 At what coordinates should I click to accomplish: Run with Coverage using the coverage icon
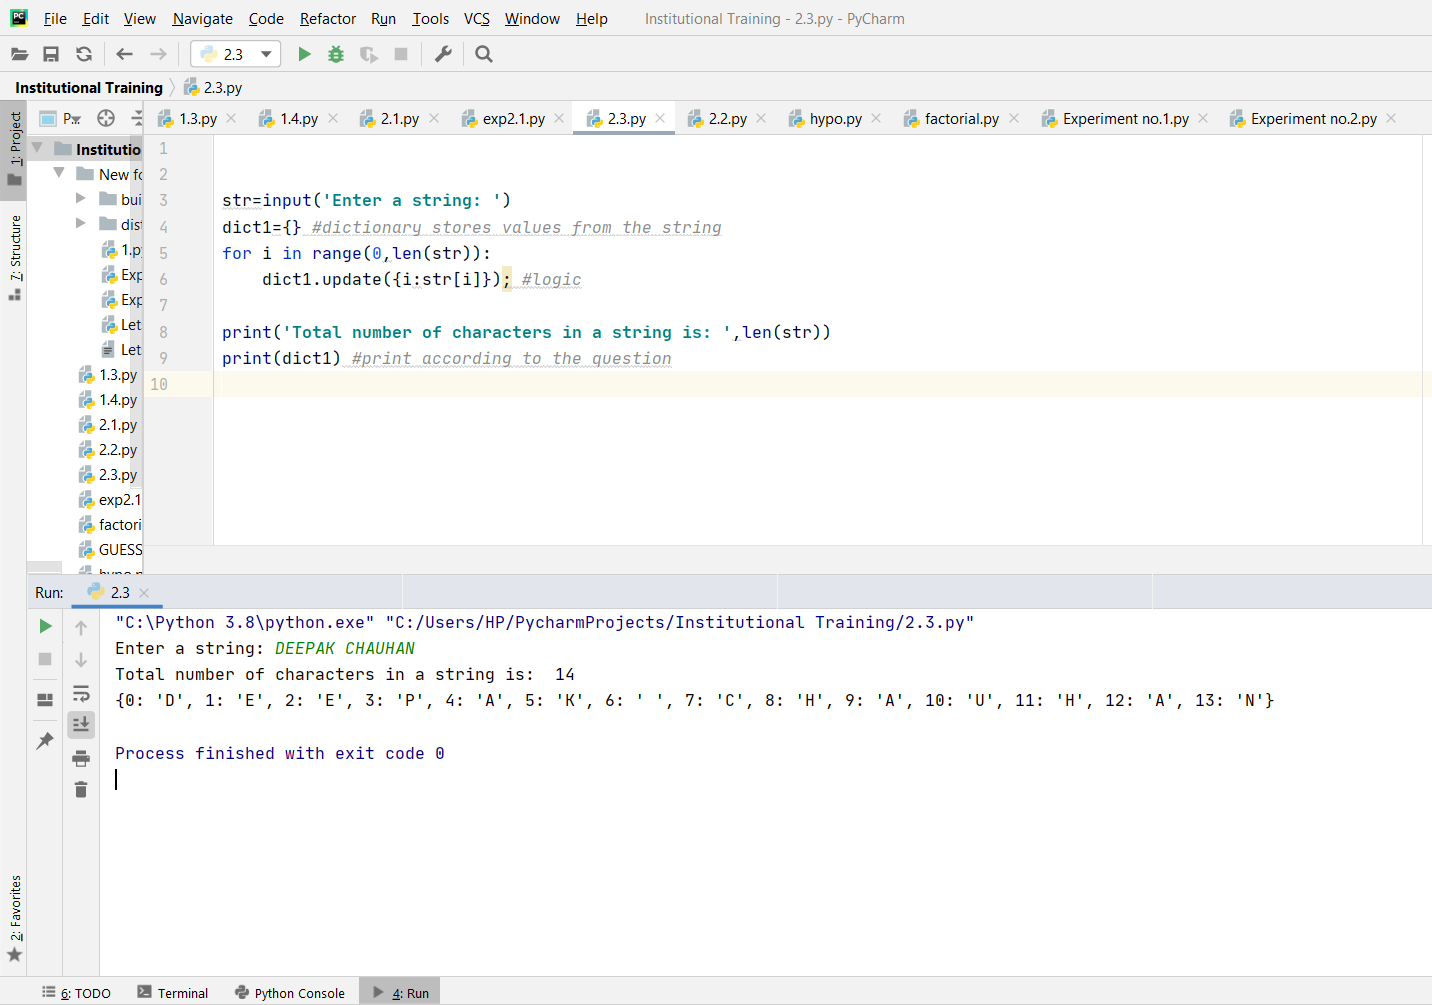click(369, 54)
